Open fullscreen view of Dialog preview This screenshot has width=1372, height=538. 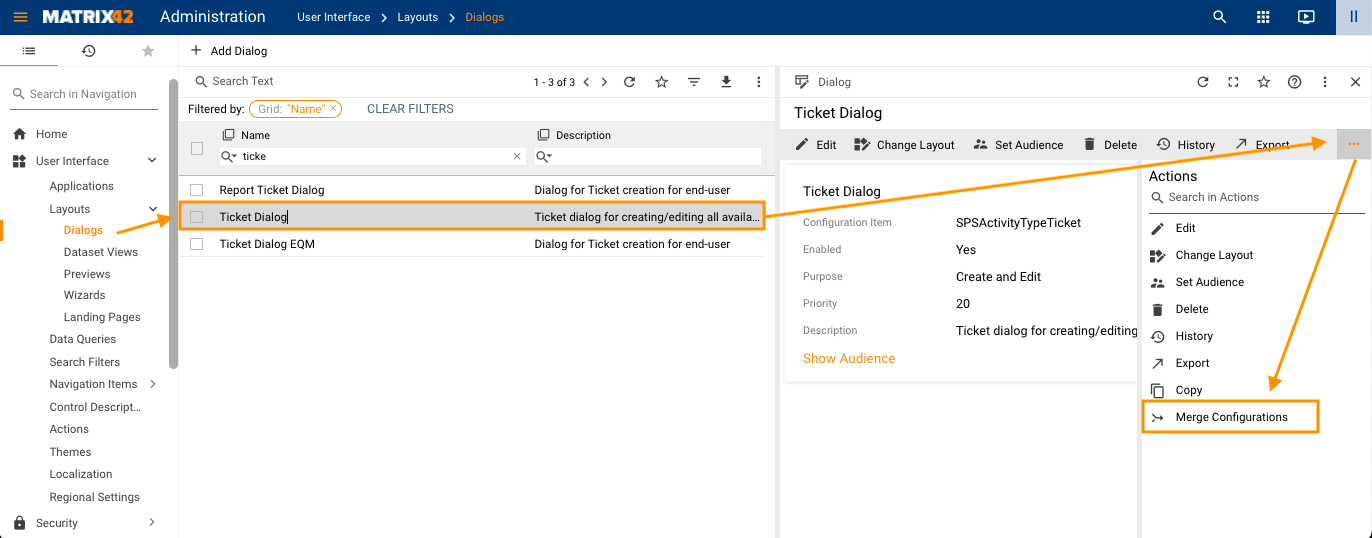pos(1233,82)
